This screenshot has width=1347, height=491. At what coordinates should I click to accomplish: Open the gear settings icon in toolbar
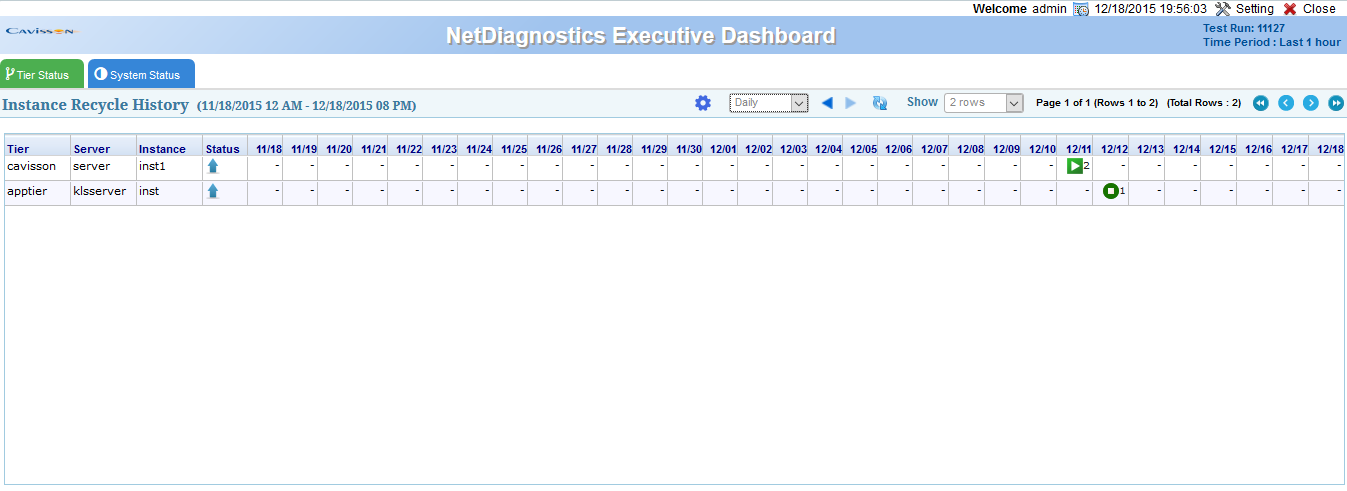click(703, 103)
